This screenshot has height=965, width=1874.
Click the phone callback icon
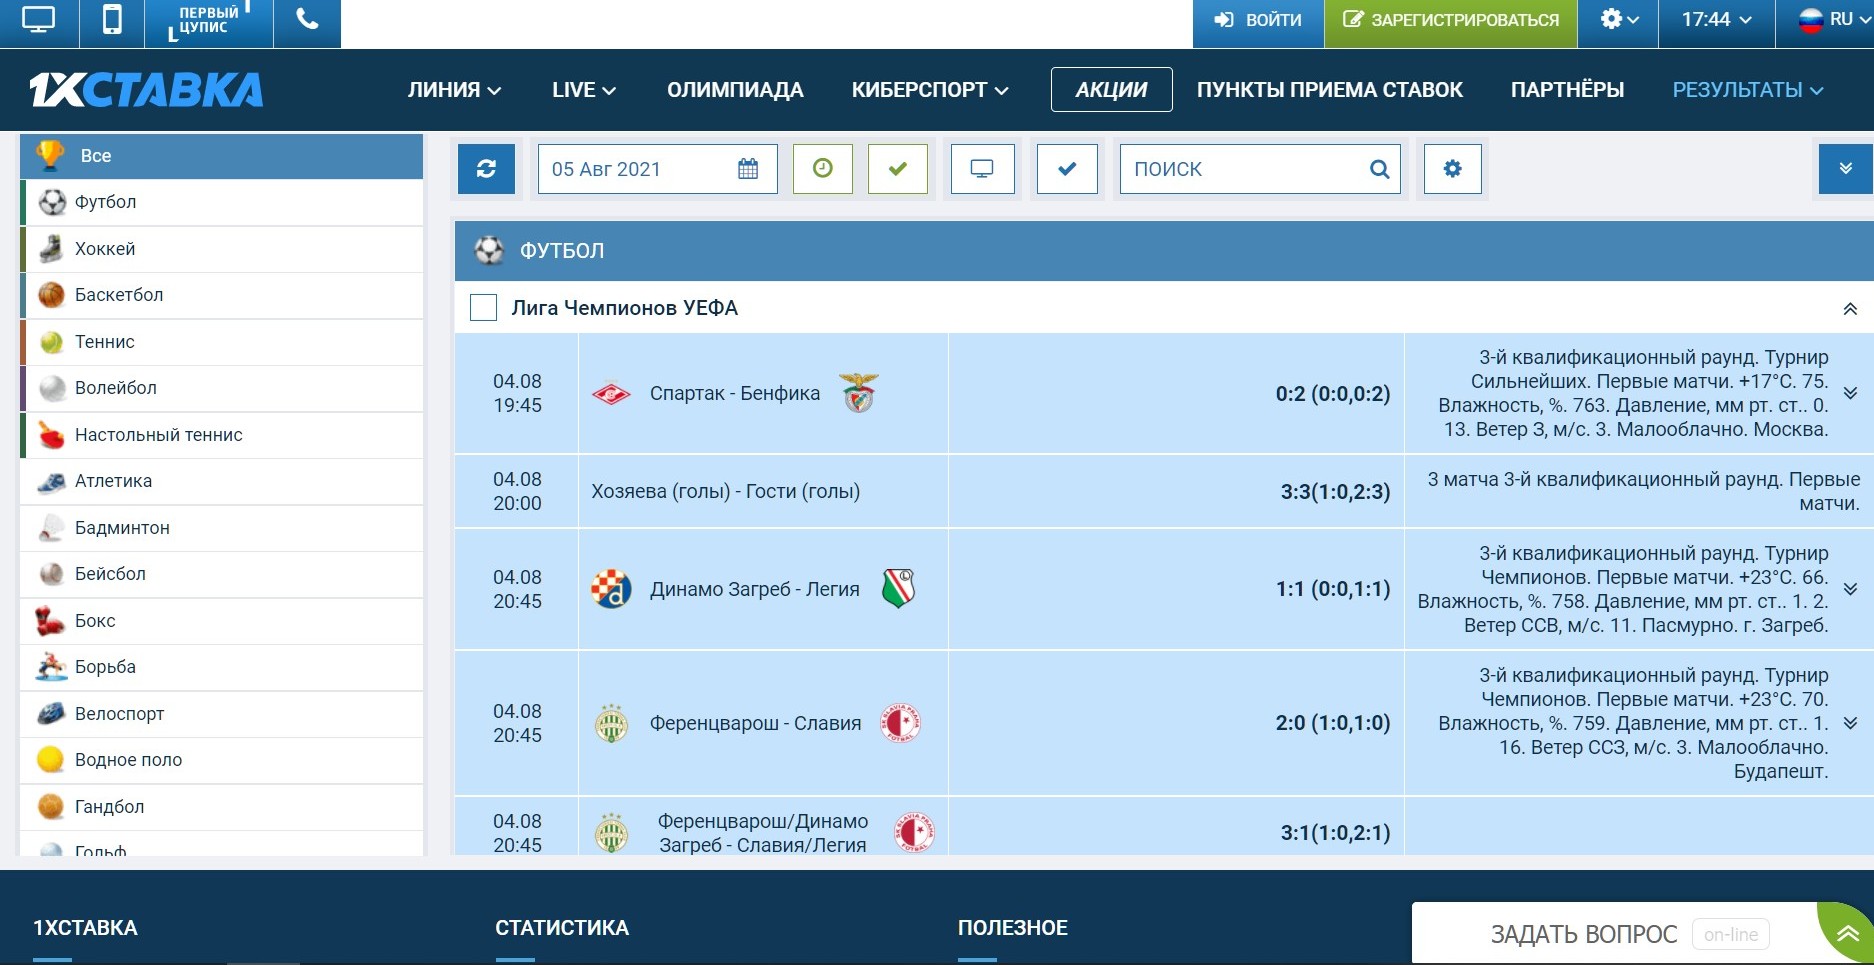(307, 20)
